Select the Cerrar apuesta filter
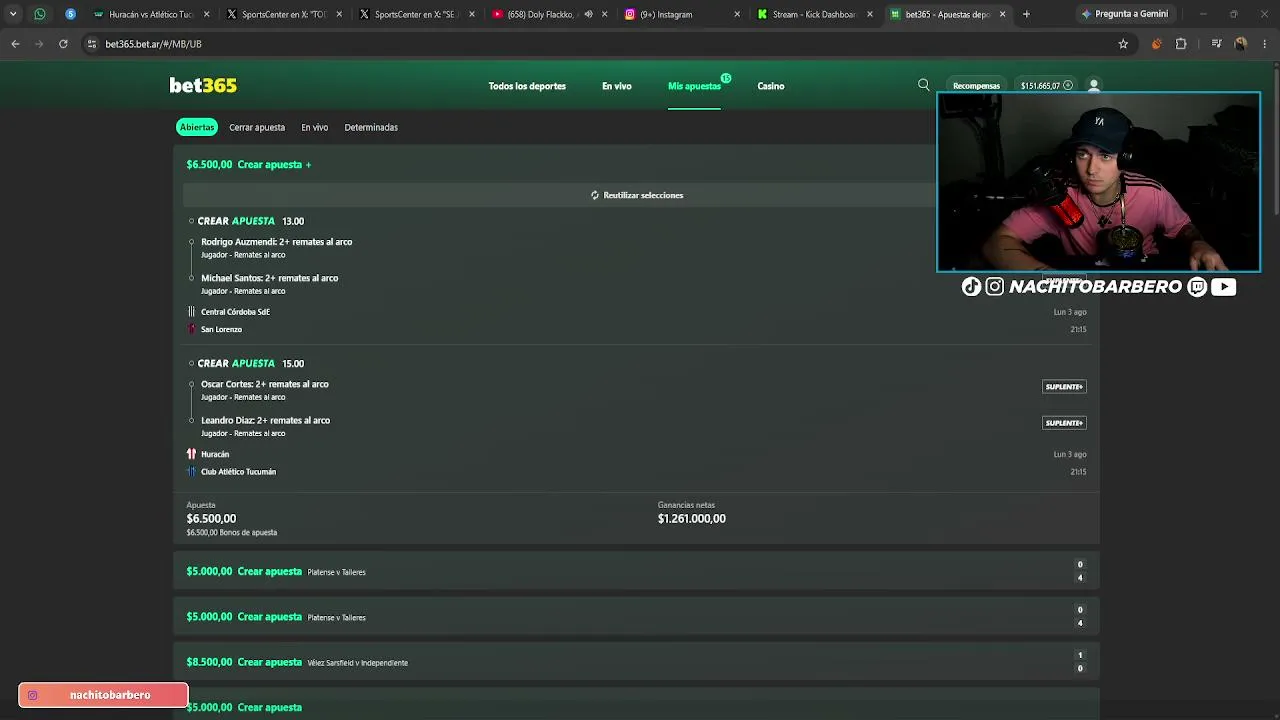 pos(257,128)
